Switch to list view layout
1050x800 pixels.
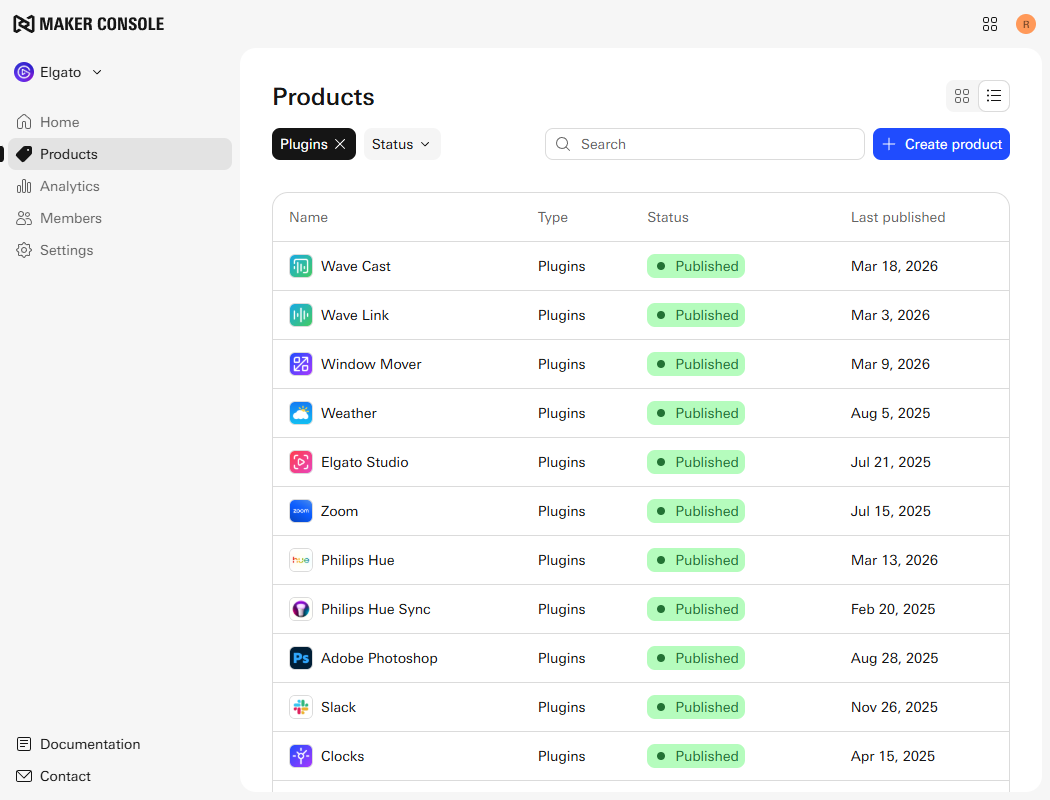pyautogui.click(x=994, y=96)
